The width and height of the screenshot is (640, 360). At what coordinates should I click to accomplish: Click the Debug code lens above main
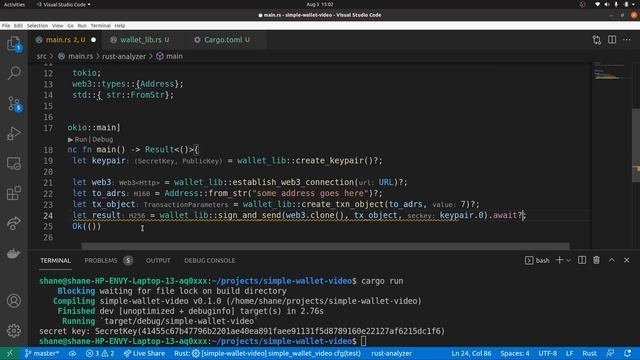pos(102,139)
